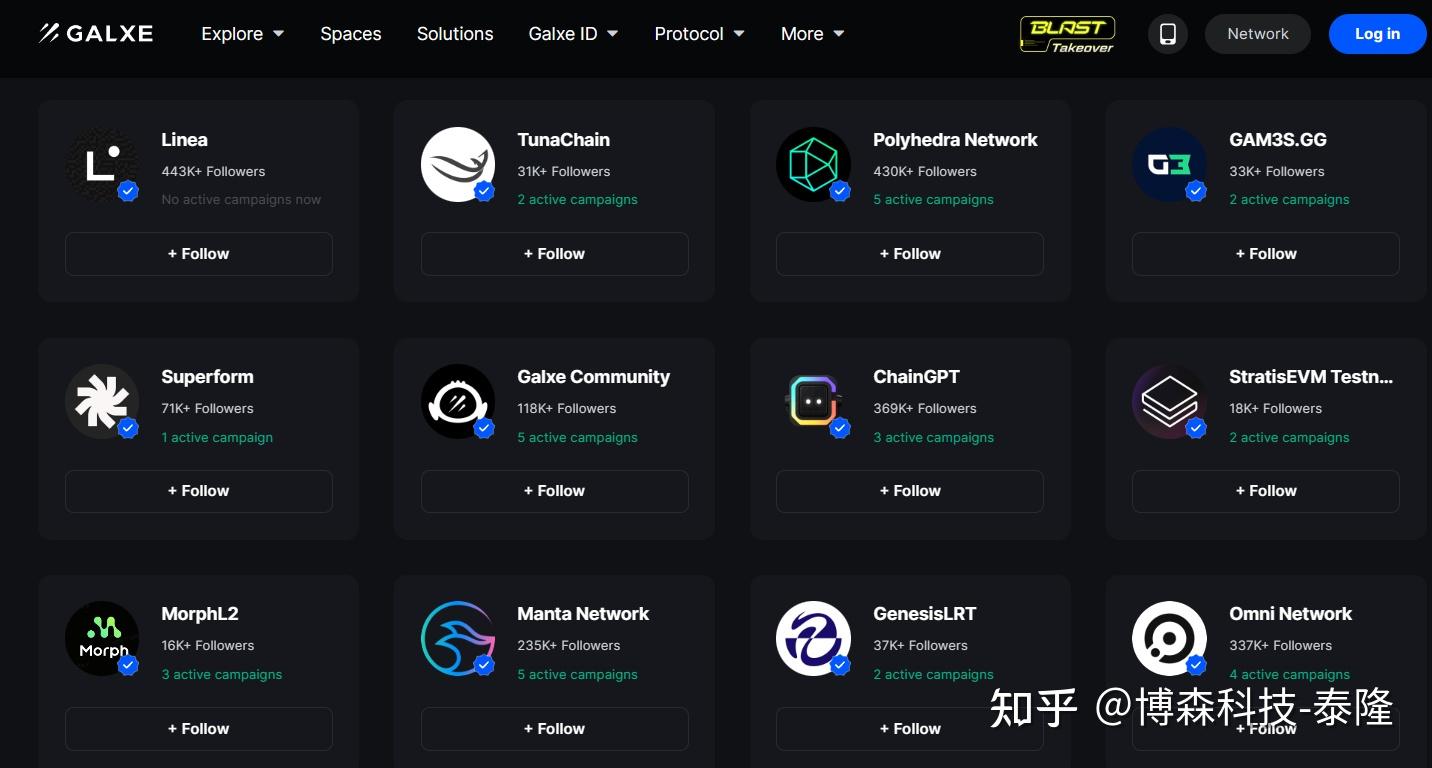View ChainGPT's 3 active campaigns
The width and height of the screenshot is (1432, 768).
(933, 437)
